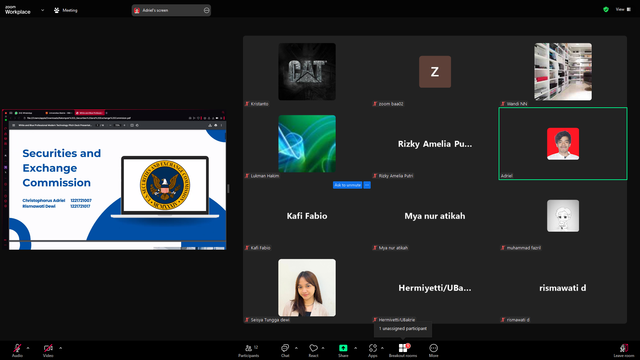This screenshot has height=360, width=640.
Task: Select Kristanto's CAT video tile
Action: 307,71
